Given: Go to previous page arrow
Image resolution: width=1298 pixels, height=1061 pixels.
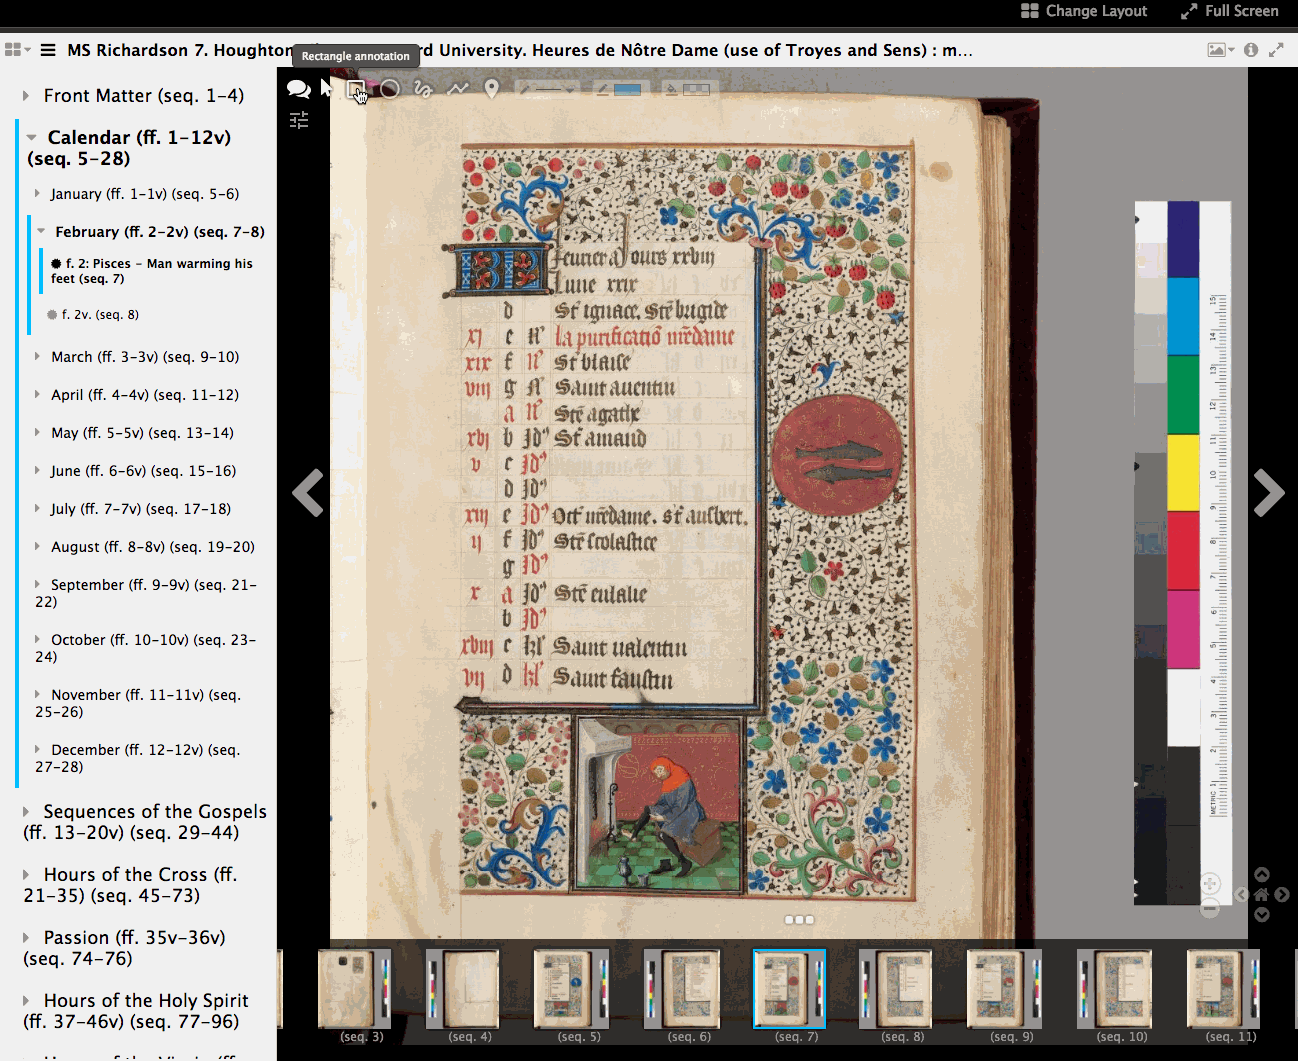Looking at the screenshot, I should click(308, 492).
